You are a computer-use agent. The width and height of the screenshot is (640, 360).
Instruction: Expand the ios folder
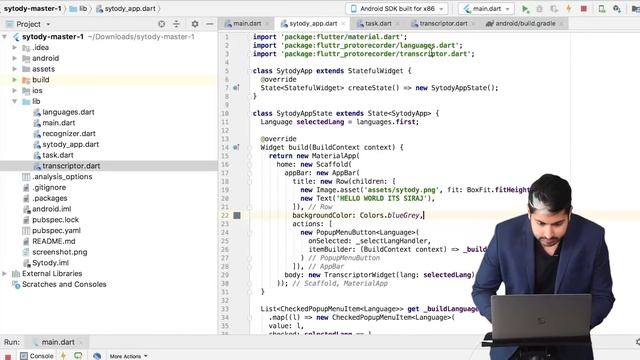(x=15, y=91)
